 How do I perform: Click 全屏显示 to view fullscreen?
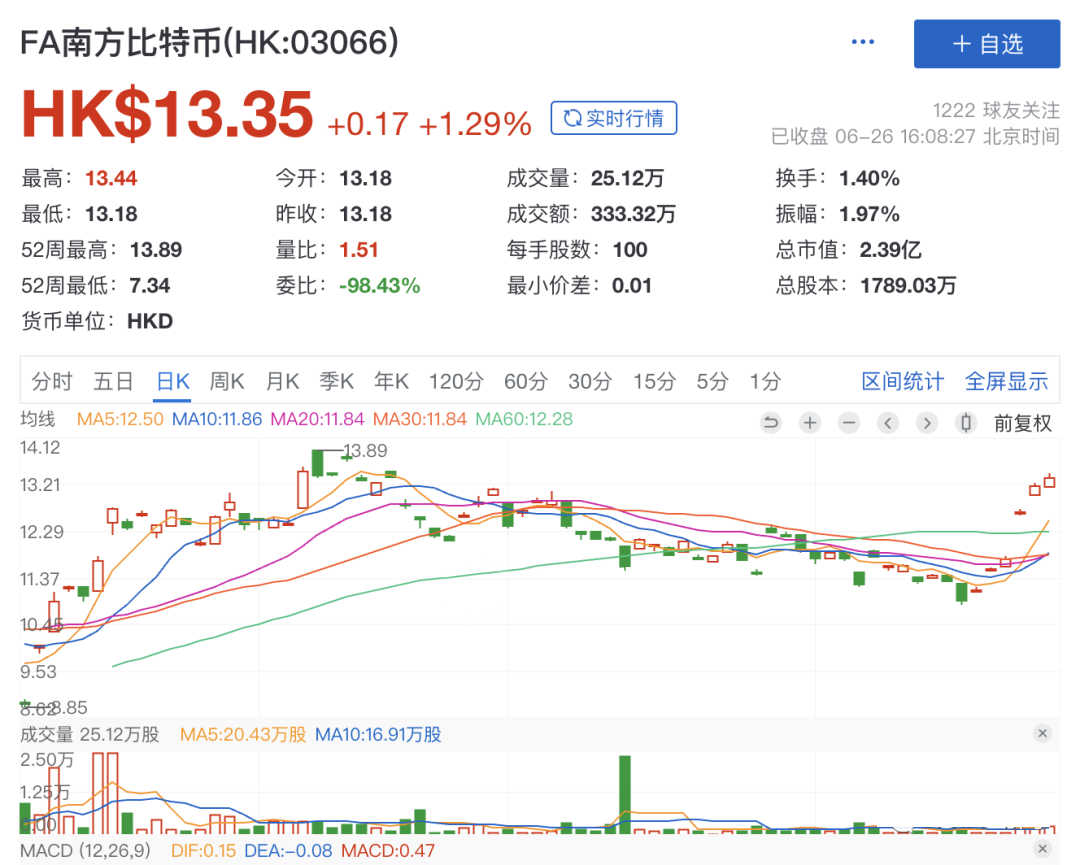(1006, 381)
